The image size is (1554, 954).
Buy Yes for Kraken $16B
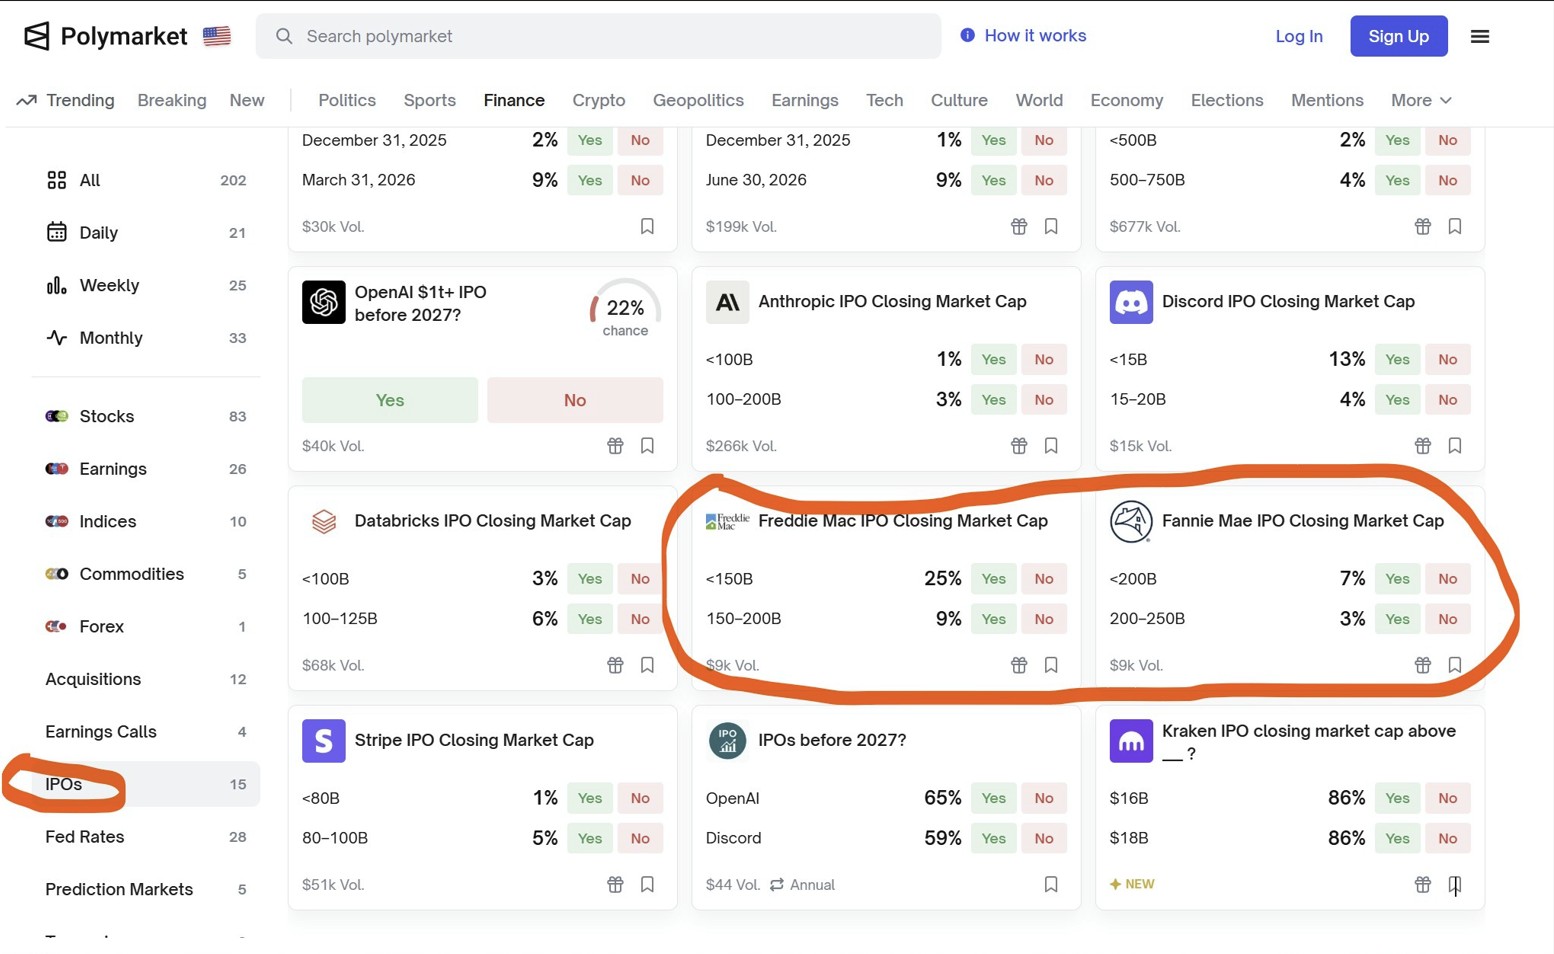(x=1397, y=798)
